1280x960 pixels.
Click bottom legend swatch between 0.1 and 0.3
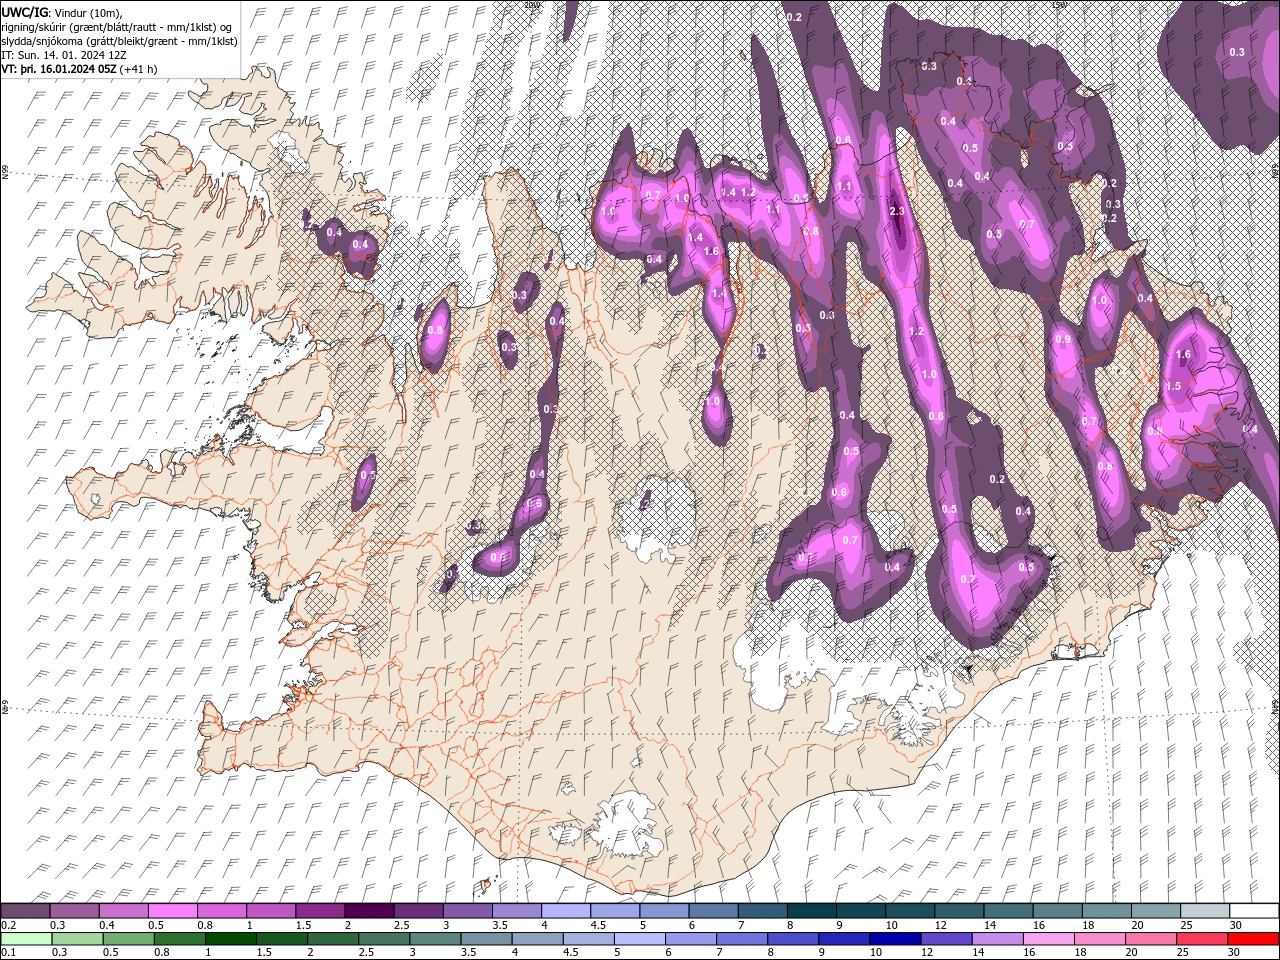point(26,939)
